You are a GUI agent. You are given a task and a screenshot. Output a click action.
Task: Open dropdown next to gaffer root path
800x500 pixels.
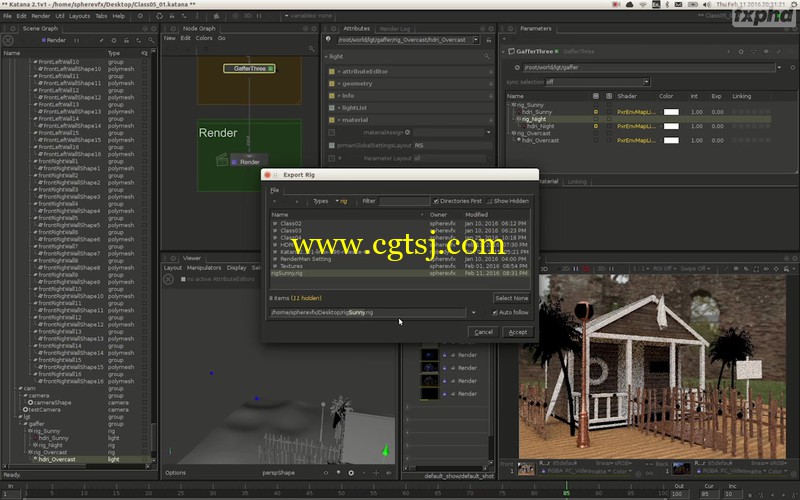point(779,67)
